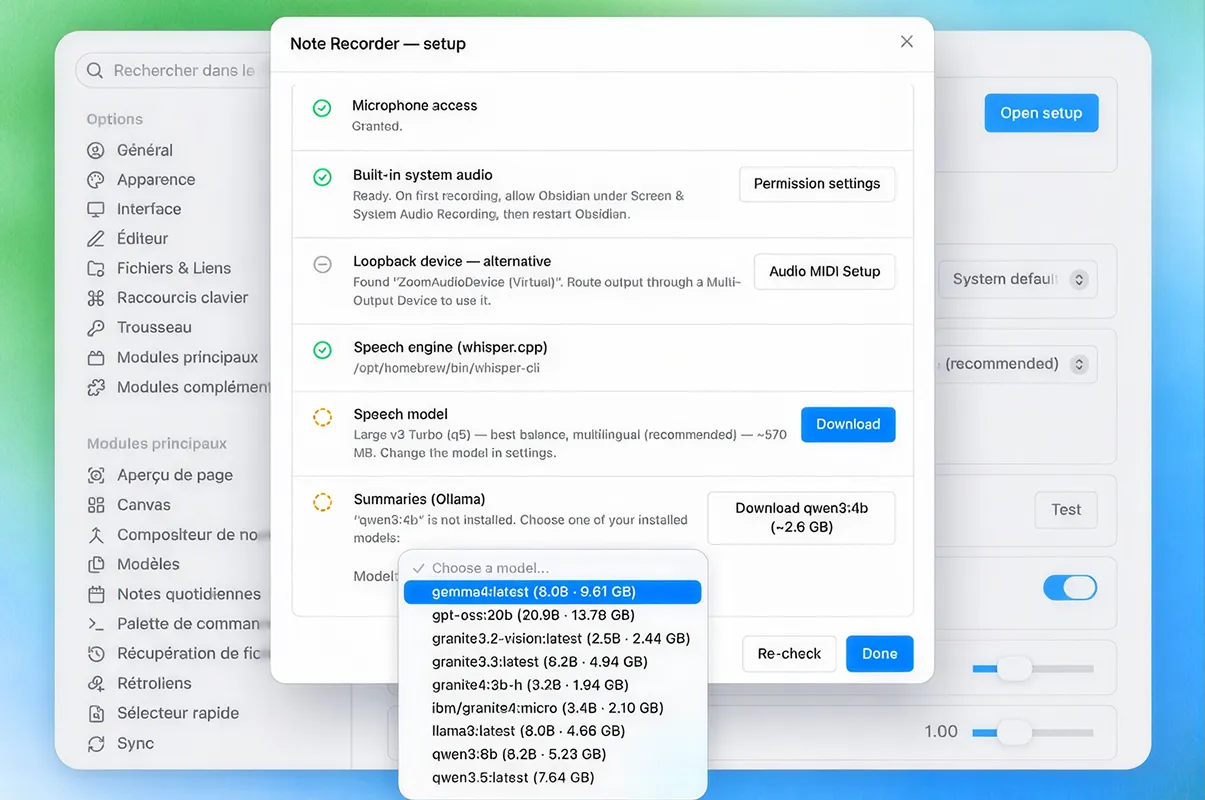Download the Large v3 Turbo speech model
Viewport: 1205px width, 800px height.
(x=848, y=424)
